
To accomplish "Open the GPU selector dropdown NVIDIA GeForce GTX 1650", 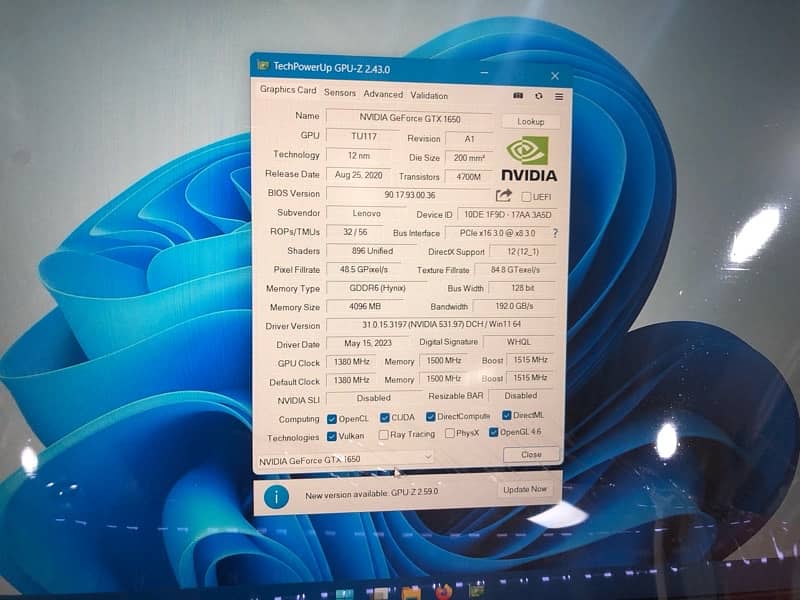I will pyautogui.click(x=345, y=460).
